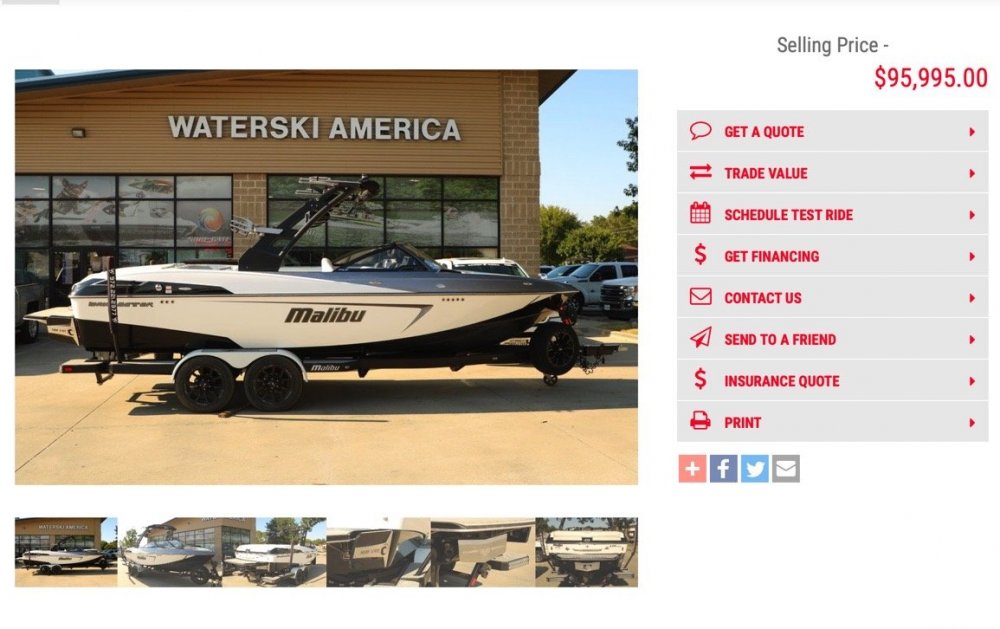This screenshot has width=1000, height=629.
Task: Expand the Trade Value arrow
Action: pos(972,174)
